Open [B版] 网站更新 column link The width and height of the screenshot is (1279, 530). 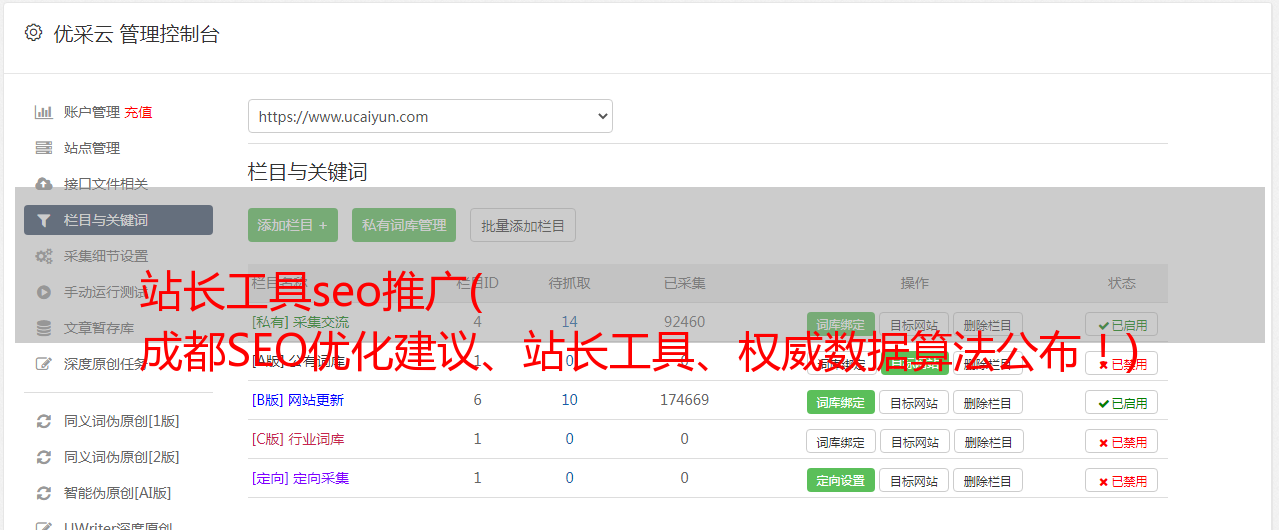pos(298,400)
